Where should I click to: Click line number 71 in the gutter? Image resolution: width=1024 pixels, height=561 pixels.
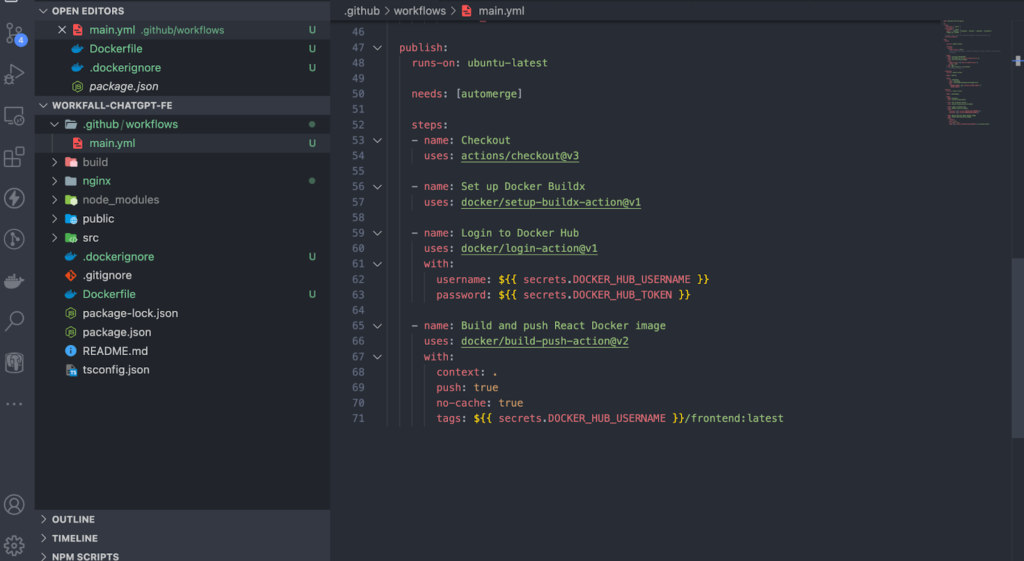(x=358, y=419)
